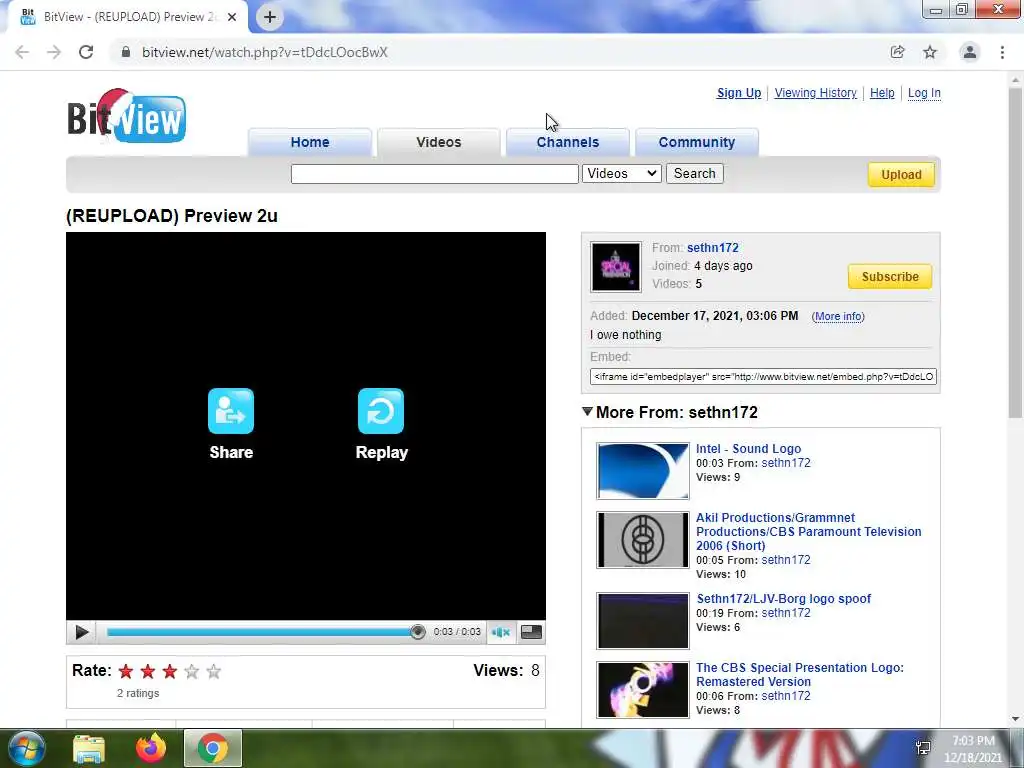Viewport: 1024px width, 768px height.
Task: Open the Intel - Sound Logo title link
Action: coord(748,449)
